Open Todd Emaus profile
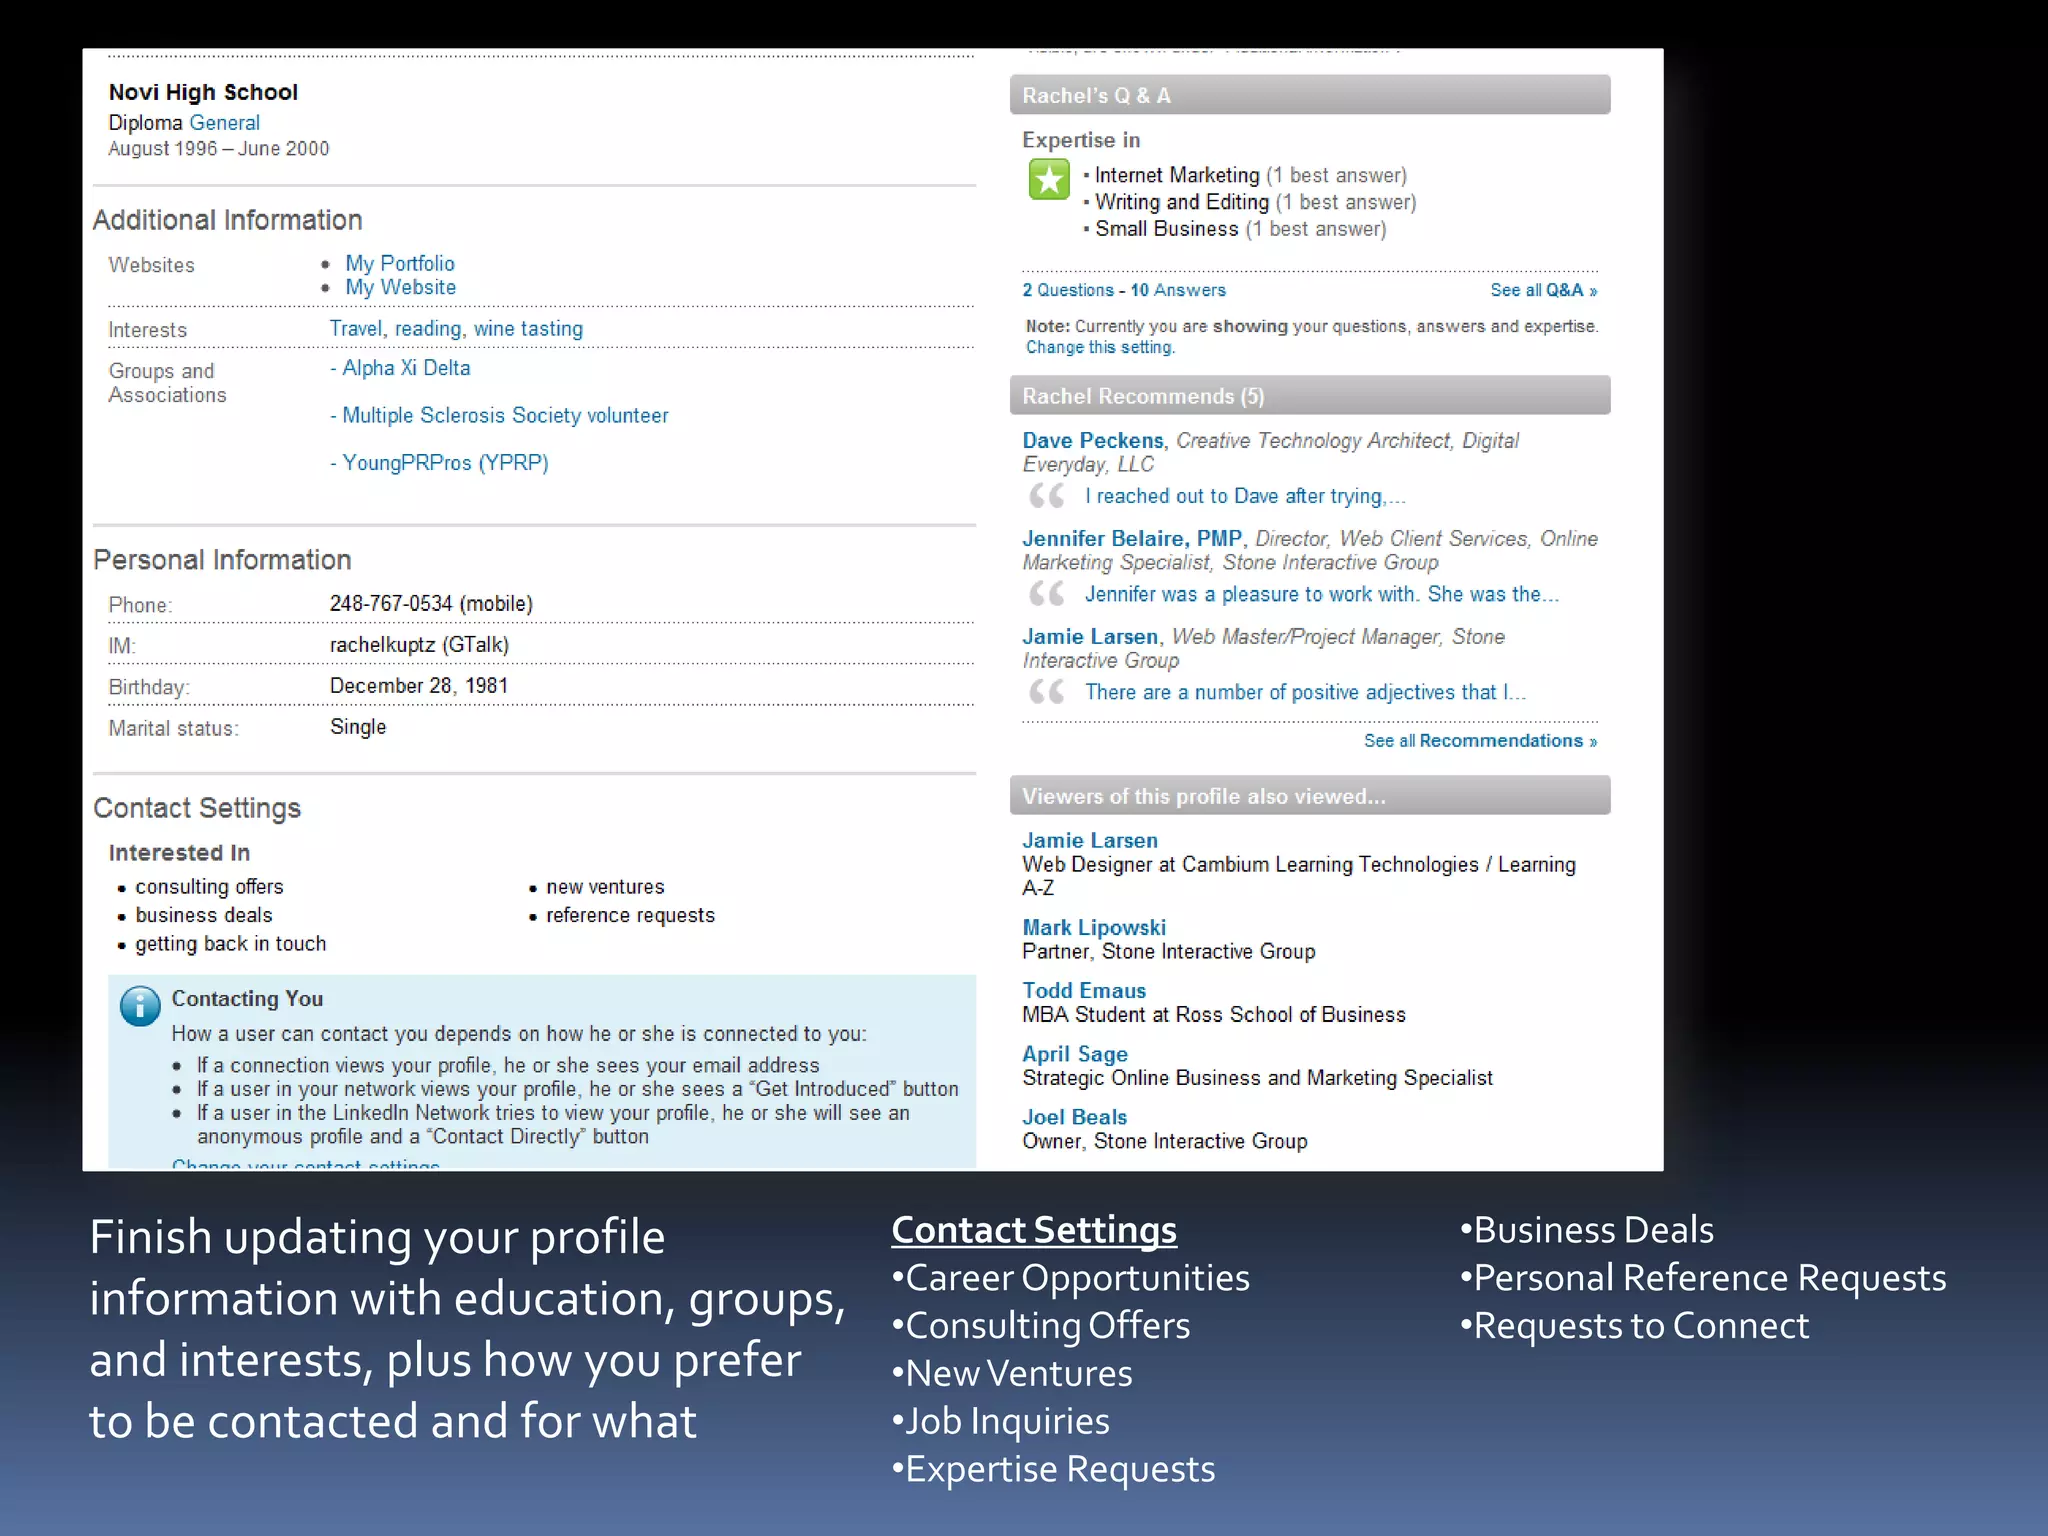Image resolution: width=2048 pixels, height=1536 pixels. point(1084,991)
